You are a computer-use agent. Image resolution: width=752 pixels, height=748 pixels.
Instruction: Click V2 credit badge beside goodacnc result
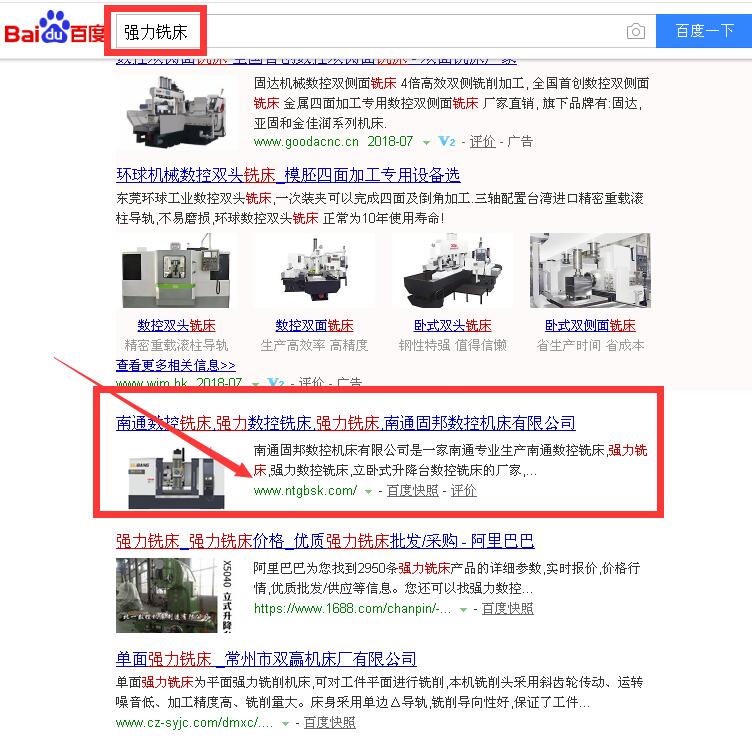pos(447,142)
